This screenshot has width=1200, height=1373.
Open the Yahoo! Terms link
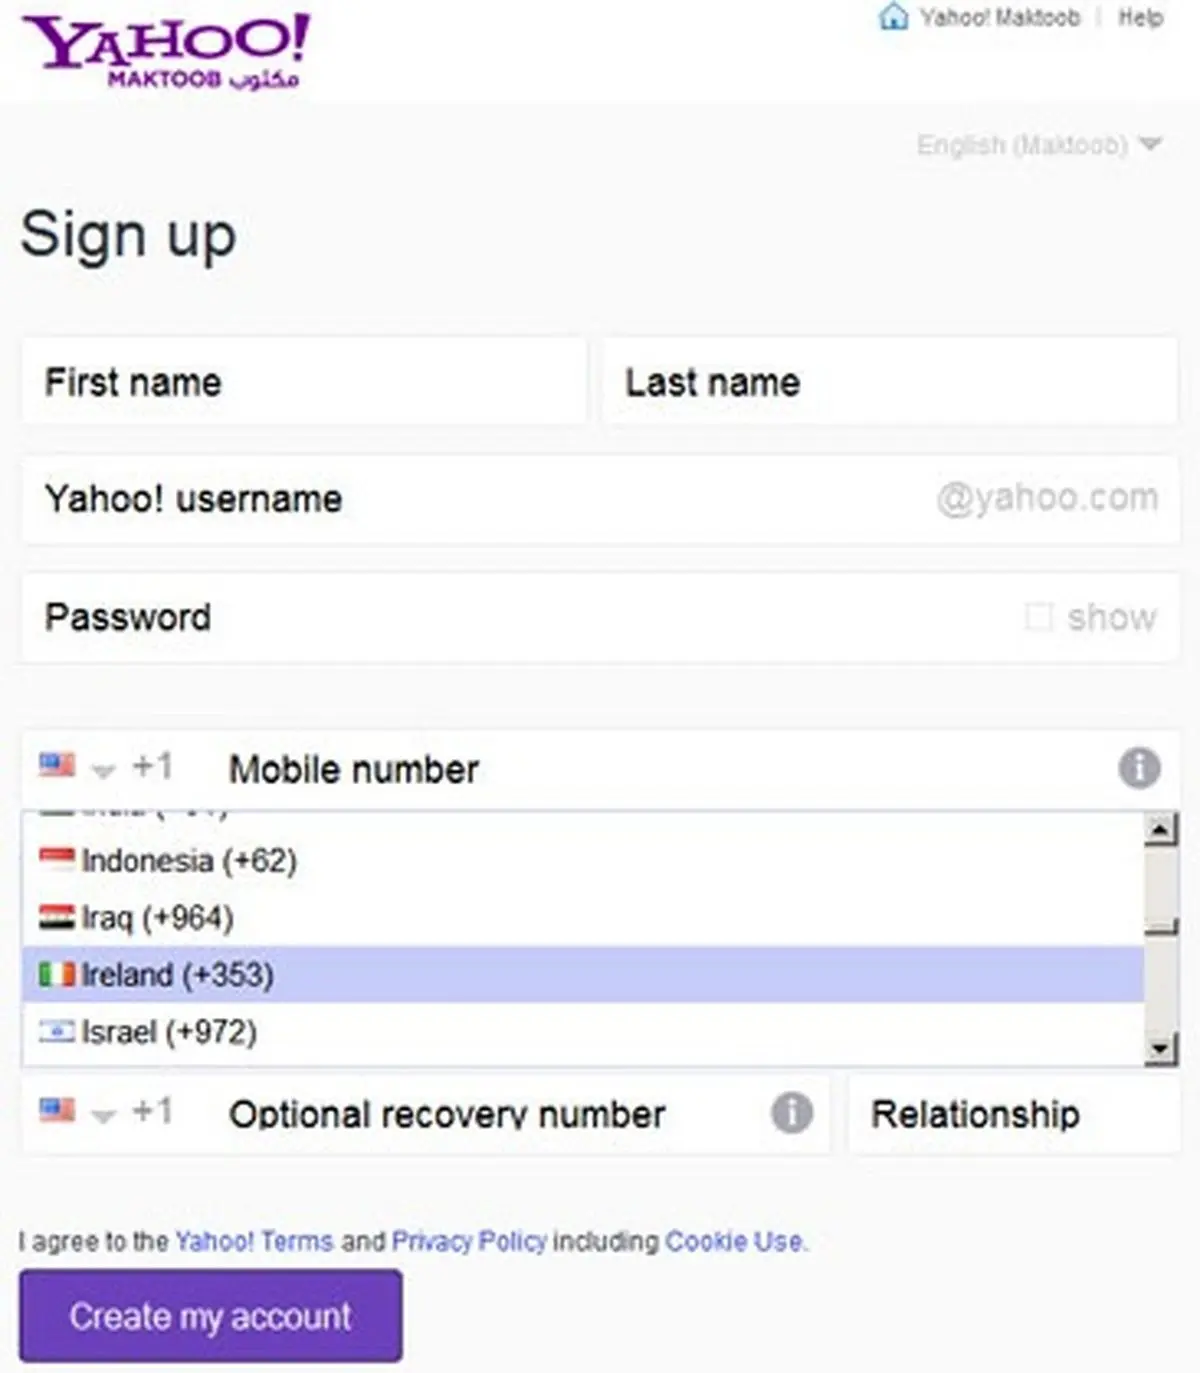254,1241
